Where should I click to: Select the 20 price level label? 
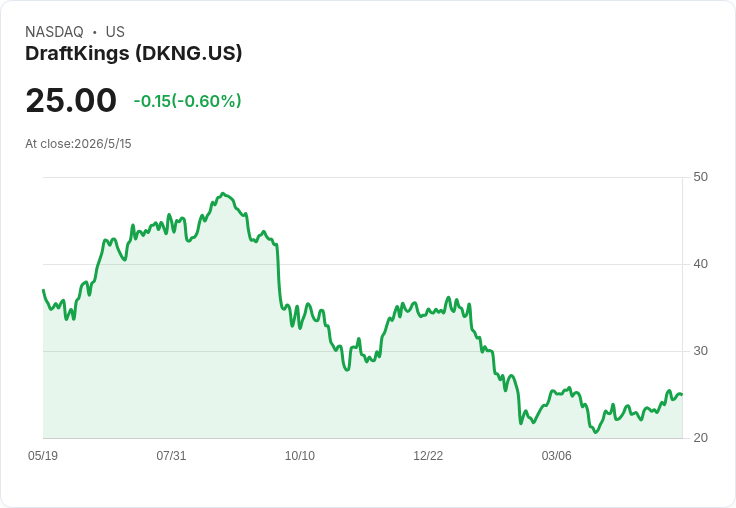700,438
